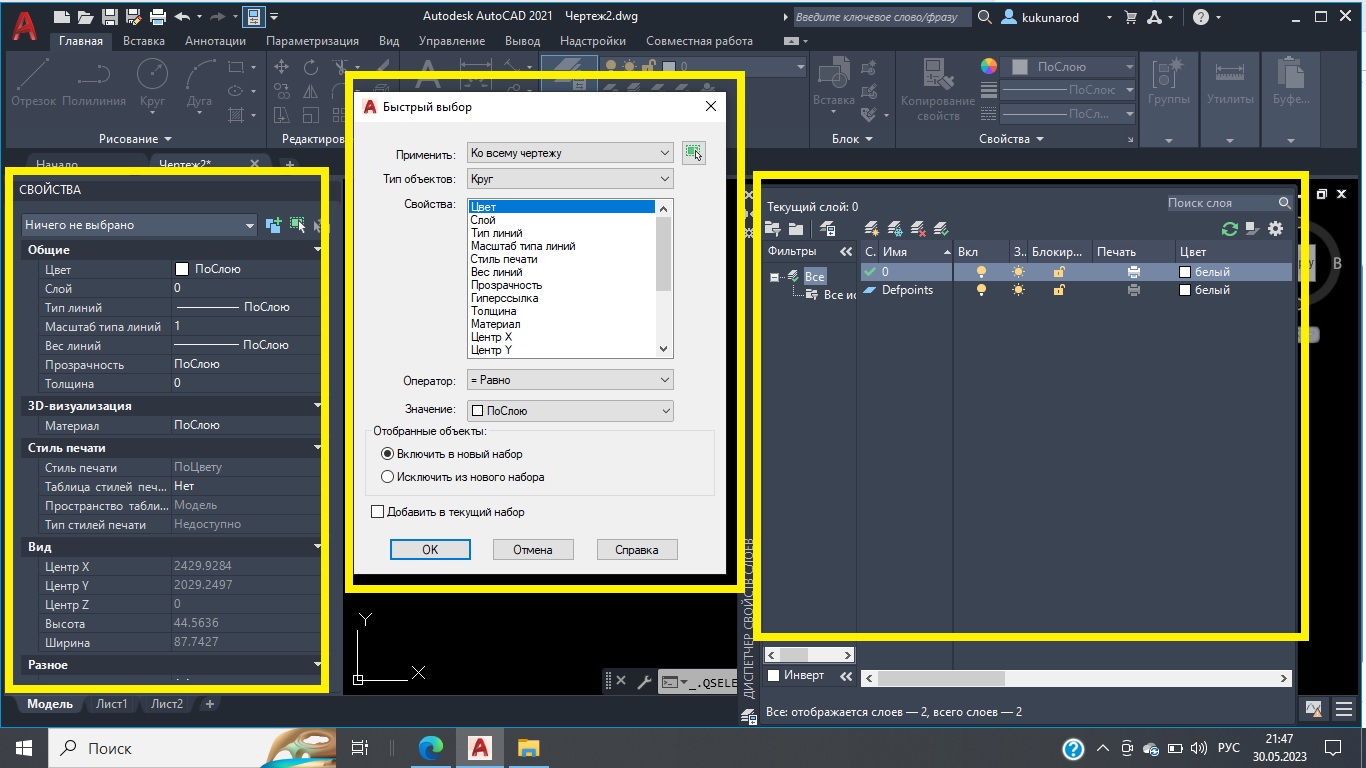Select the Полилиния tool in the ribbon
Image resolution: width=1366 pixels, height=768 pixels.
tap(94, 81)
